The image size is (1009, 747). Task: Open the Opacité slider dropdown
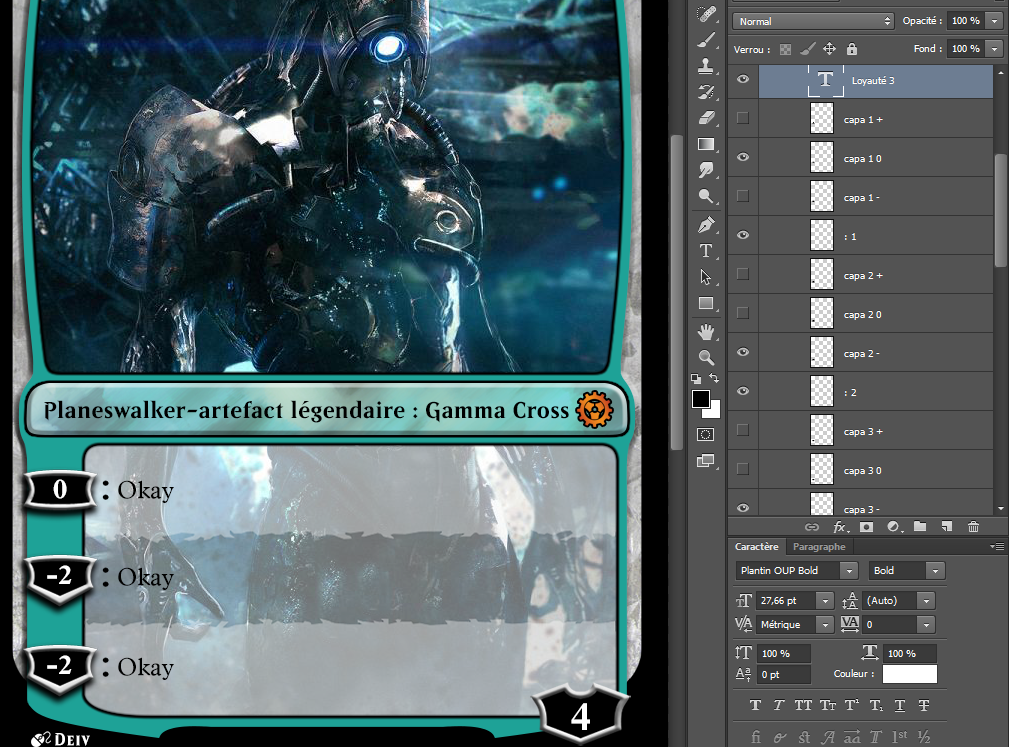[x=994, y=21]
